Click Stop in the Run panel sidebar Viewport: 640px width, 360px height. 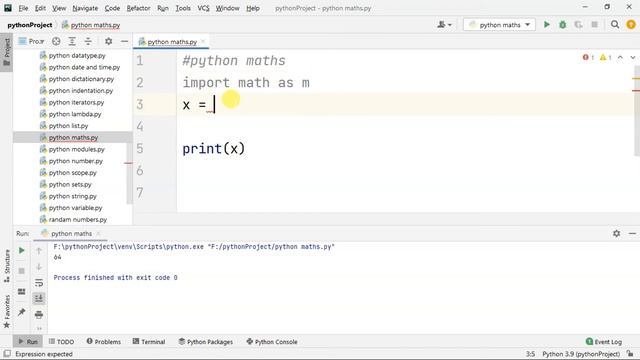22,271
